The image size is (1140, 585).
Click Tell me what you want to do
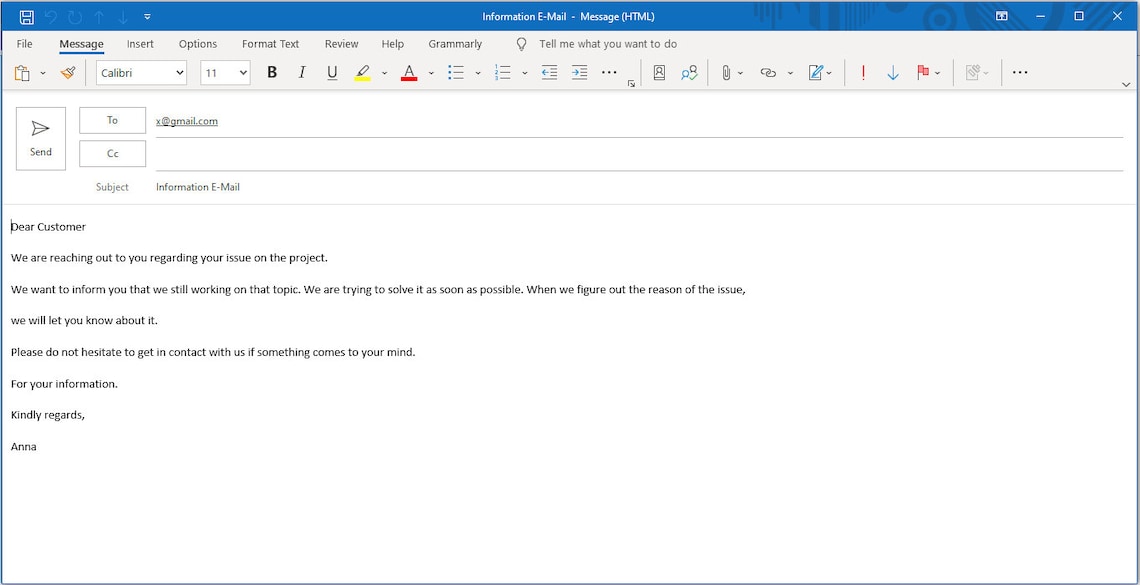[x=608, y=44]
